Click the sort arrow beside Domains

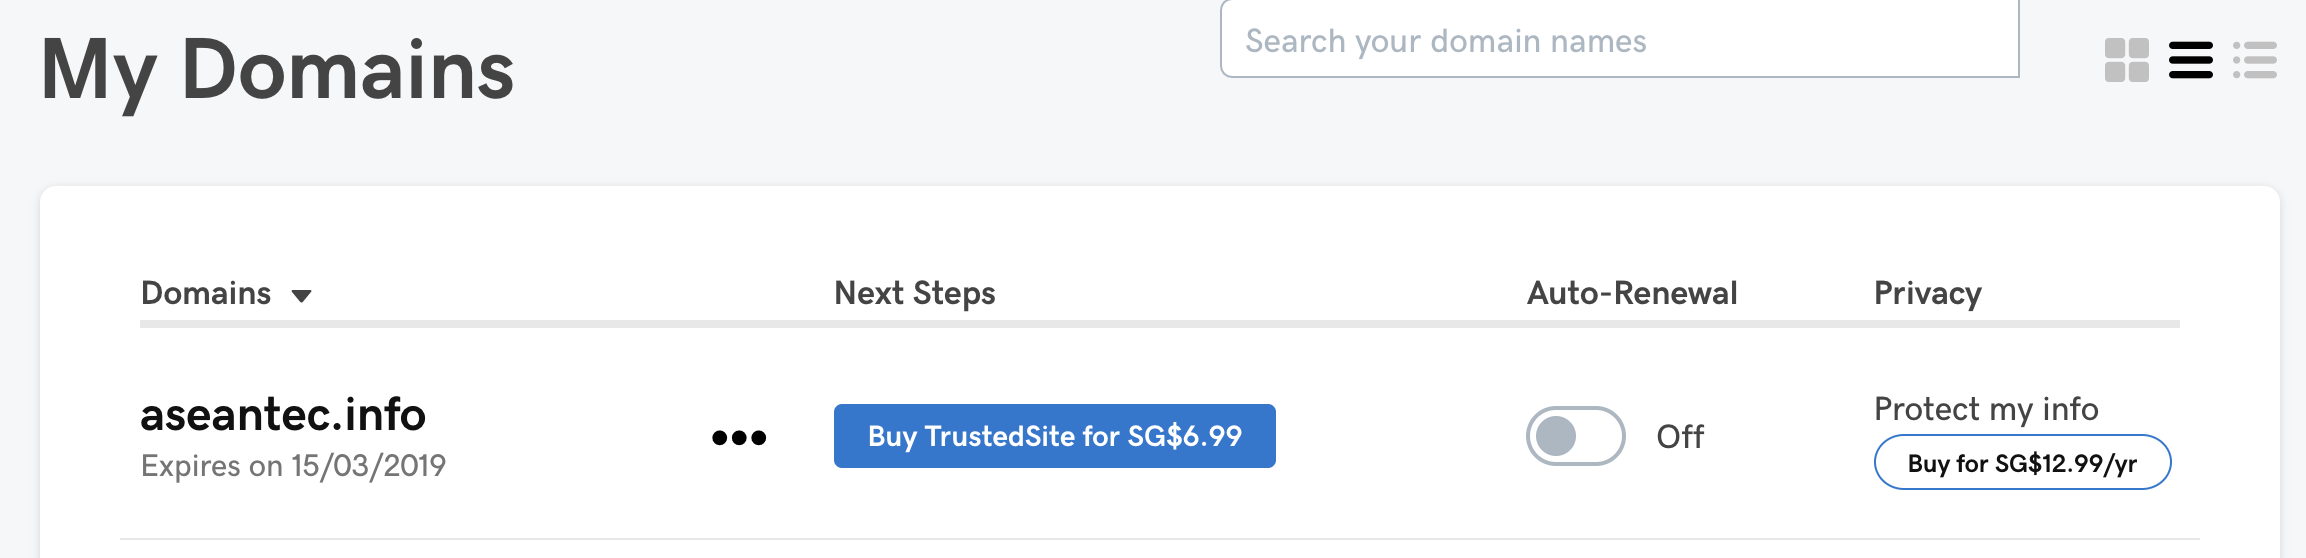tap(301, 295)
